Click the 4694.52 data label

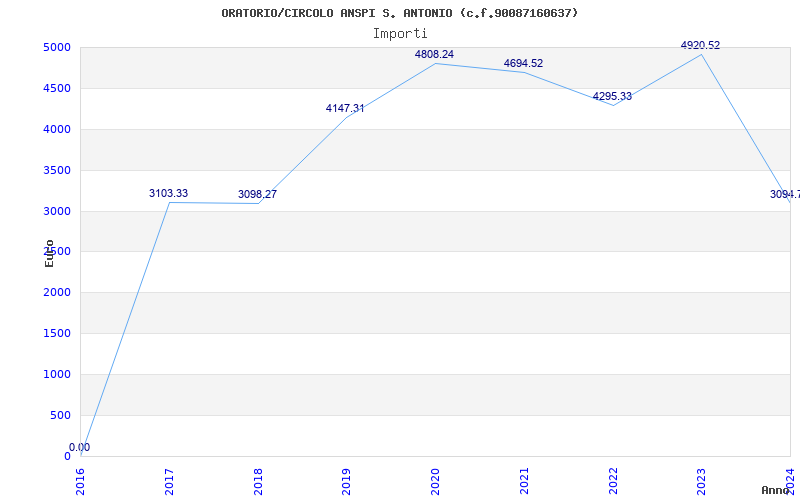(x=523, y=63)
